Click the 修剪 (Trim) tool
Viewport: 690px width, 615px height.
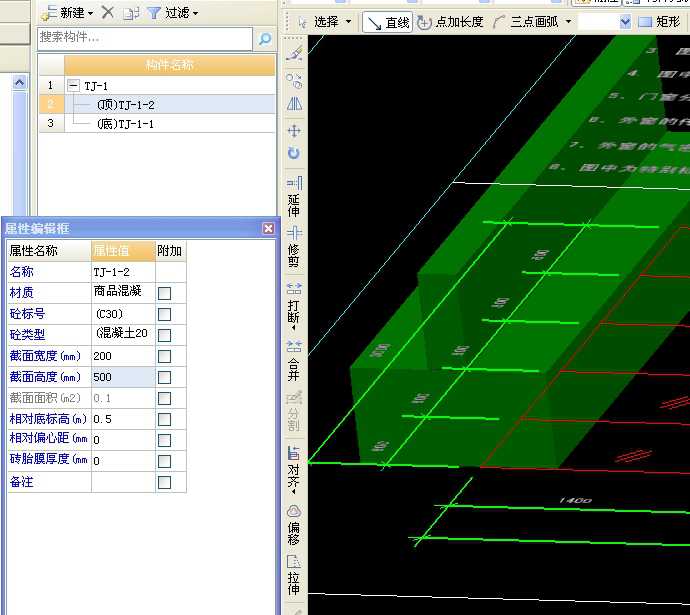294,247
